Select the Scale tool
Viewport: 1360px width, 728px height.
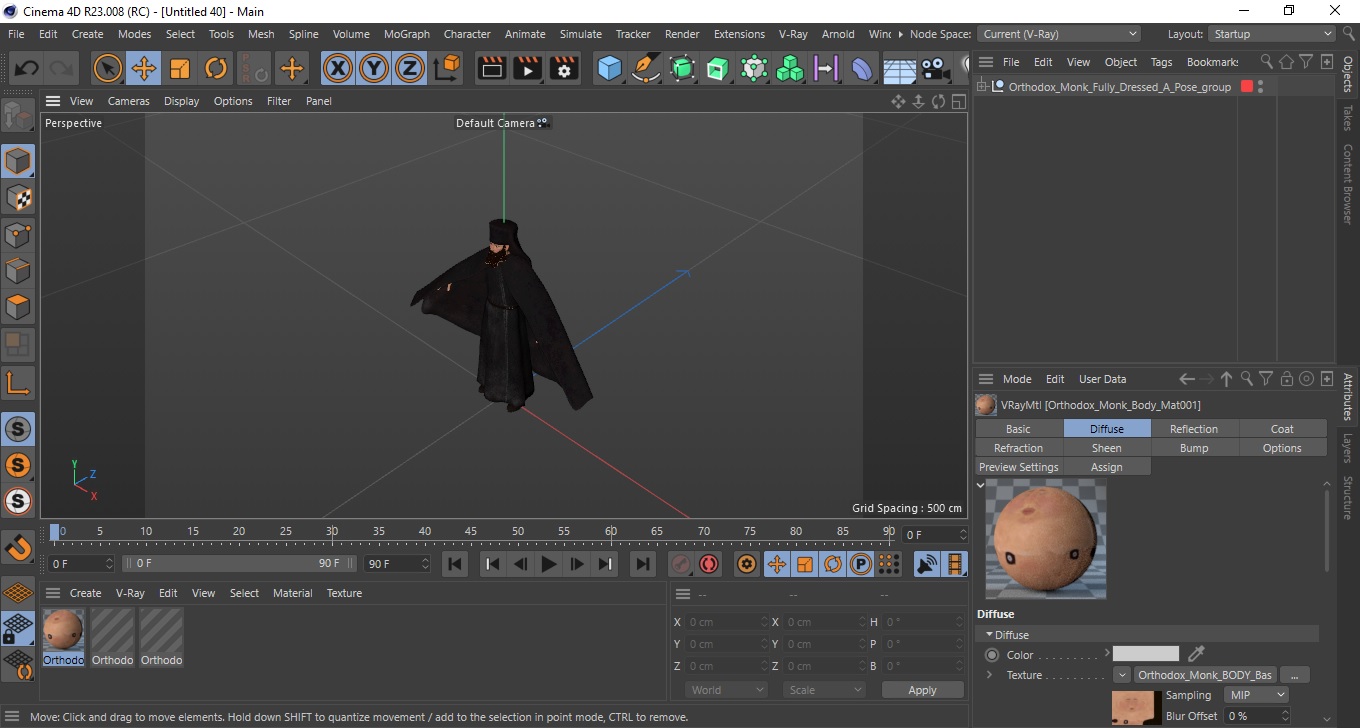click(x=180, y=69)
